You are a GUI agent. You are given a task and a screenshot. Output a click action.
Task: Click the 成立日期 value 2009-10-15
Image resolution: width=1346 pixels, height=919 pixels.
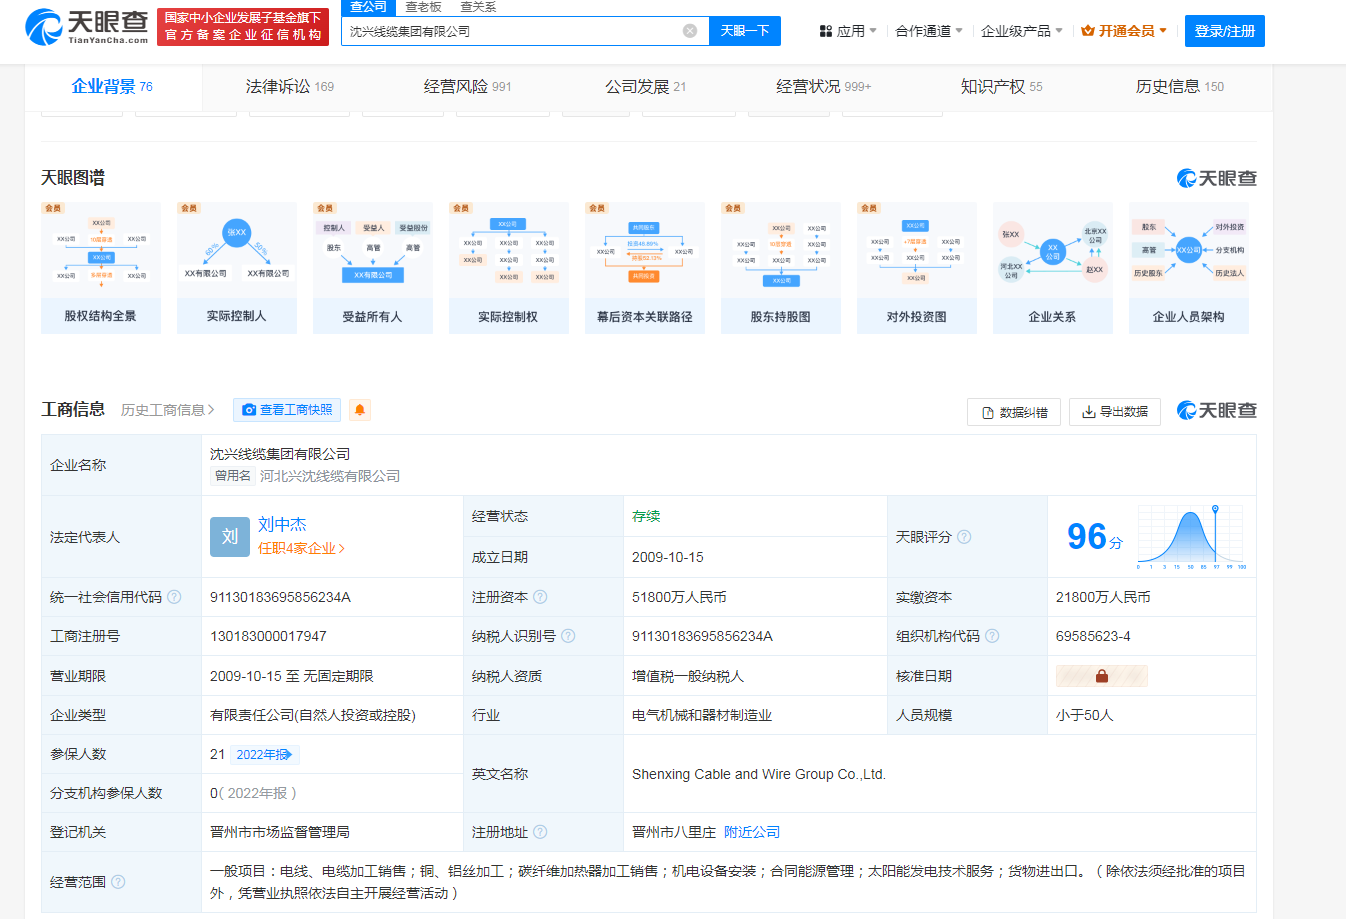668,557
